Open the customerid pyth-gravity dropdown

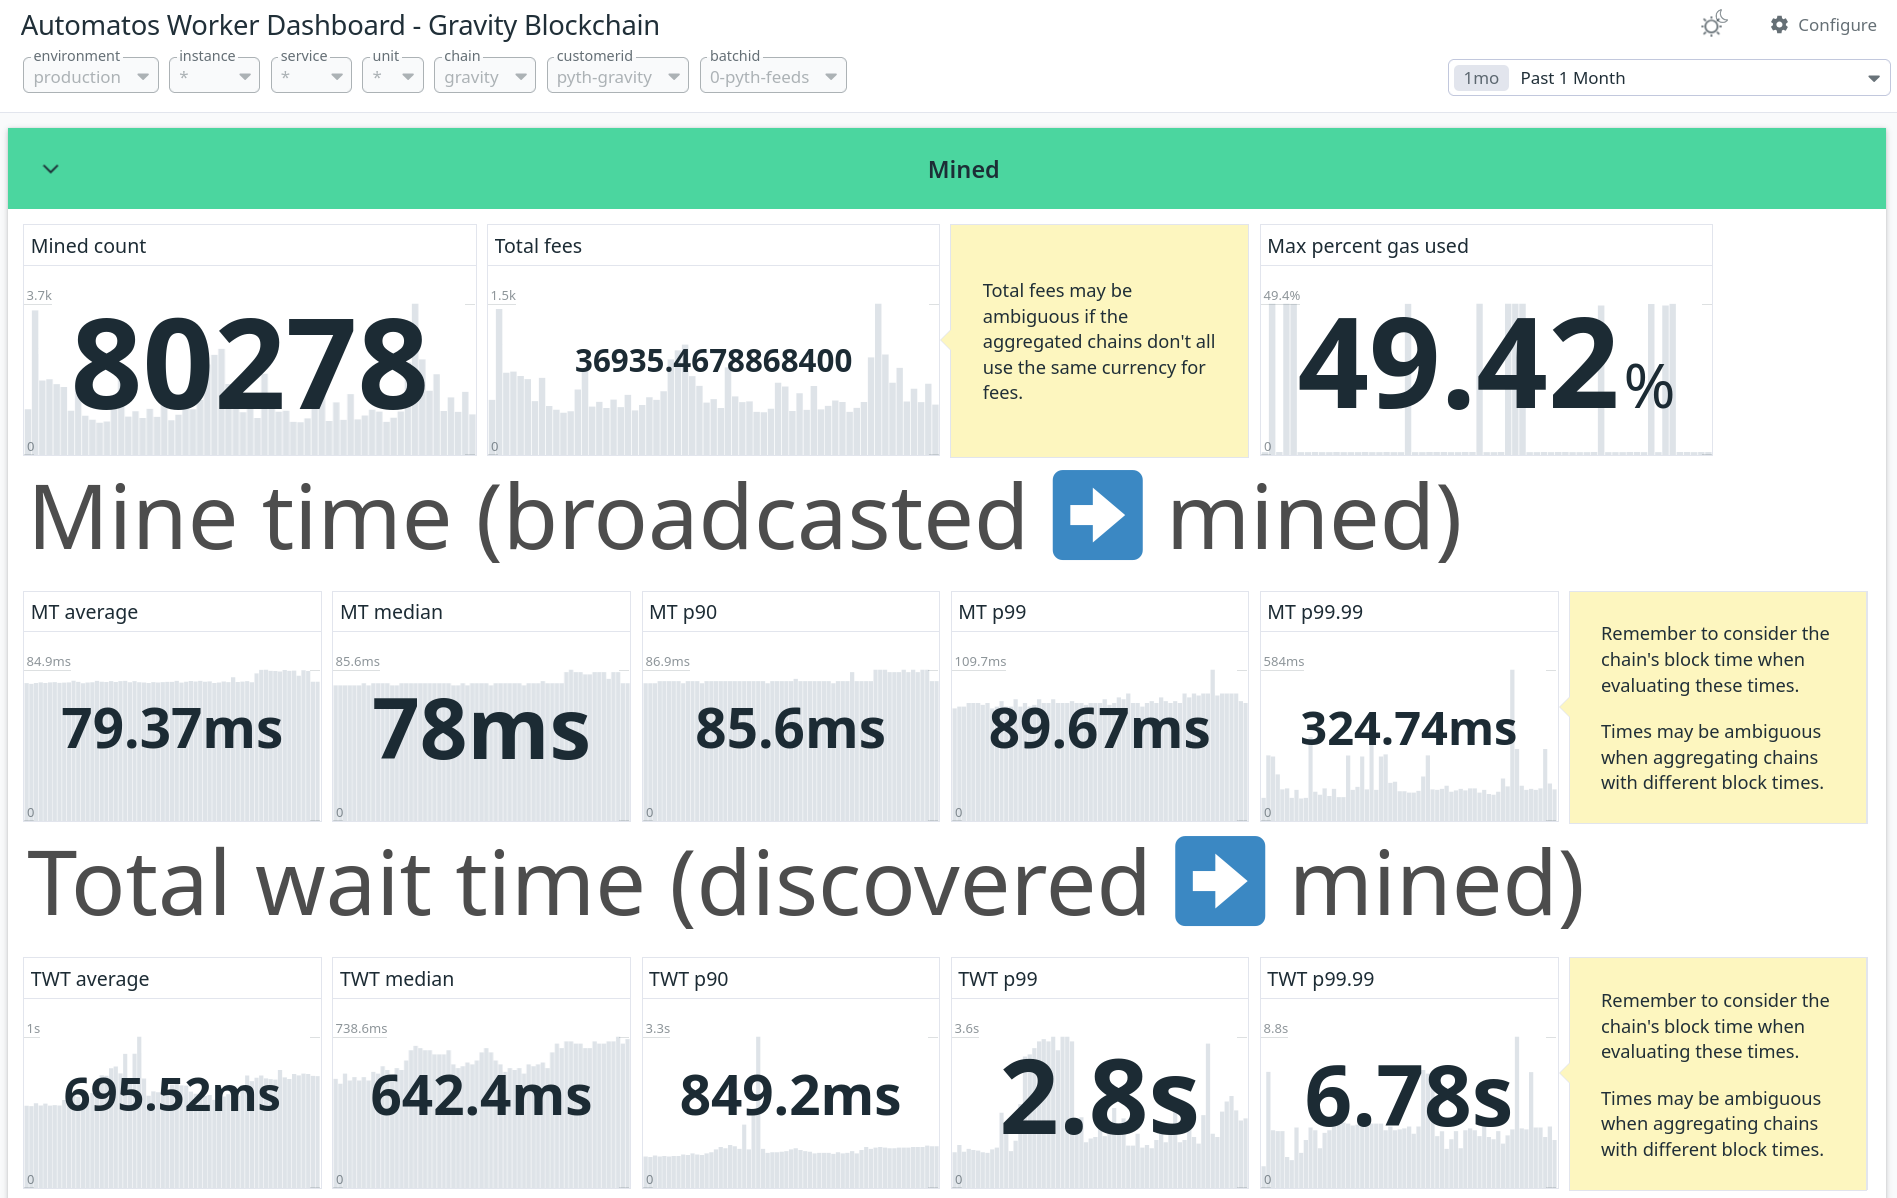click(x=618, y=76)
